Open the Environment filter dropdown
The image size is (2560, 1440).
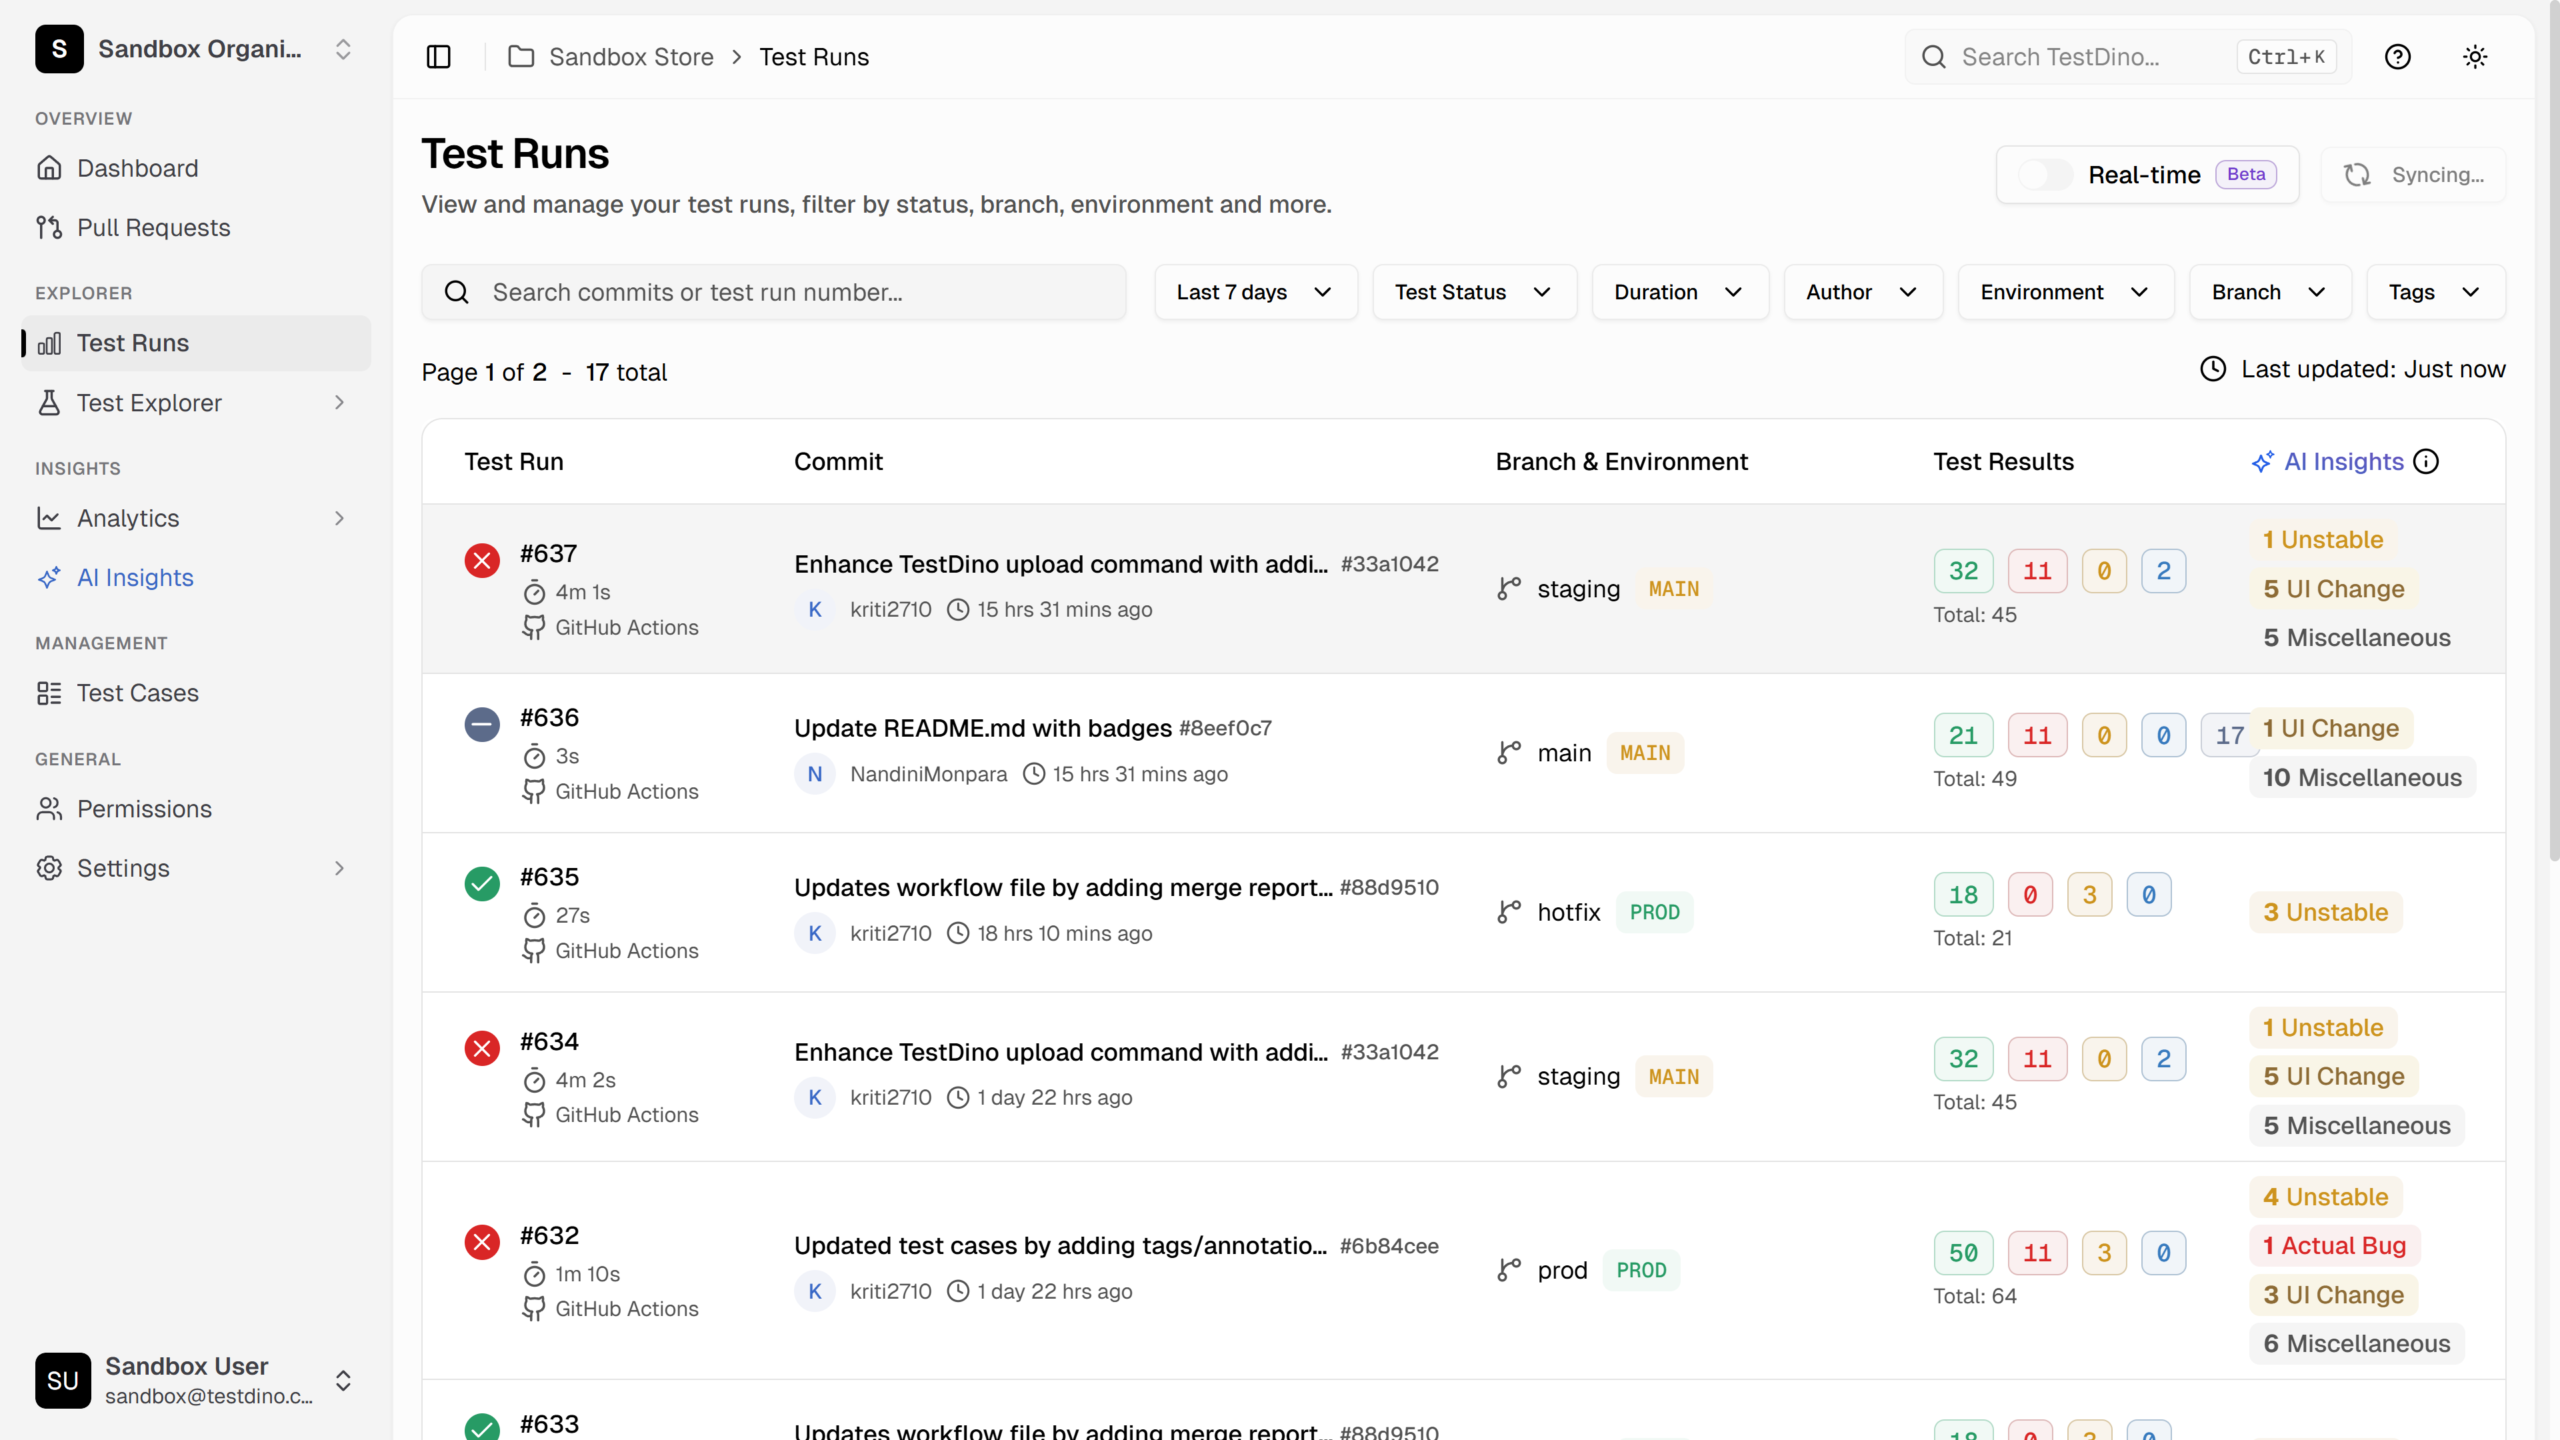(x=2064, y=292)
